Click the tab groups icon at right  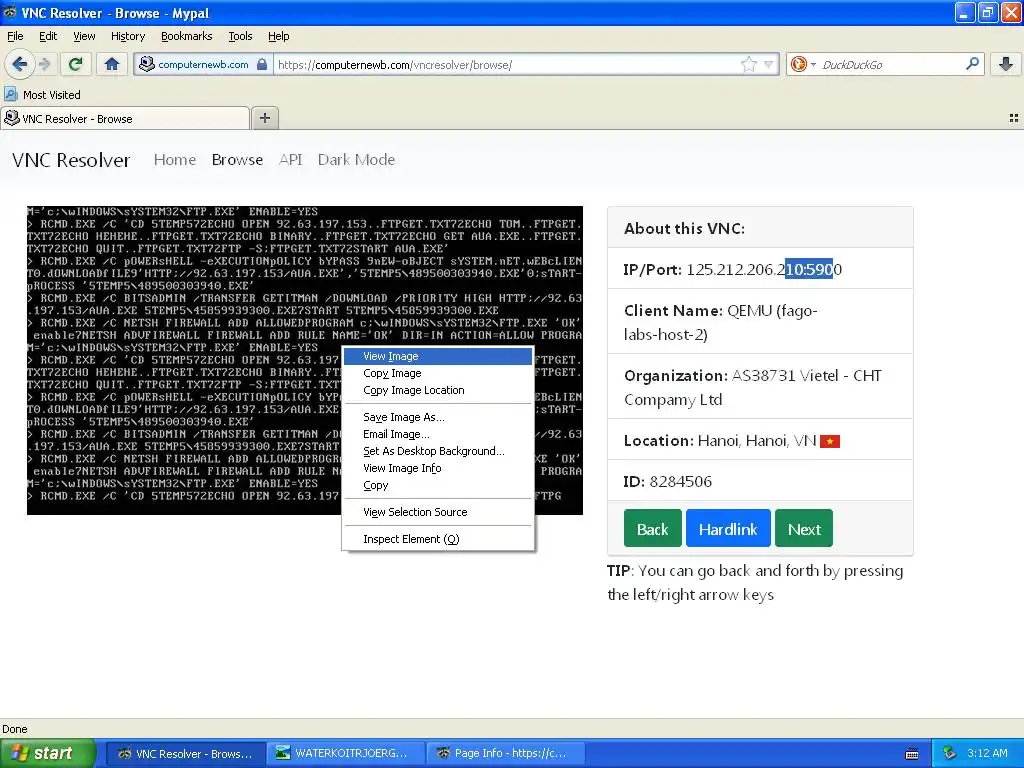coord(1014,118)
